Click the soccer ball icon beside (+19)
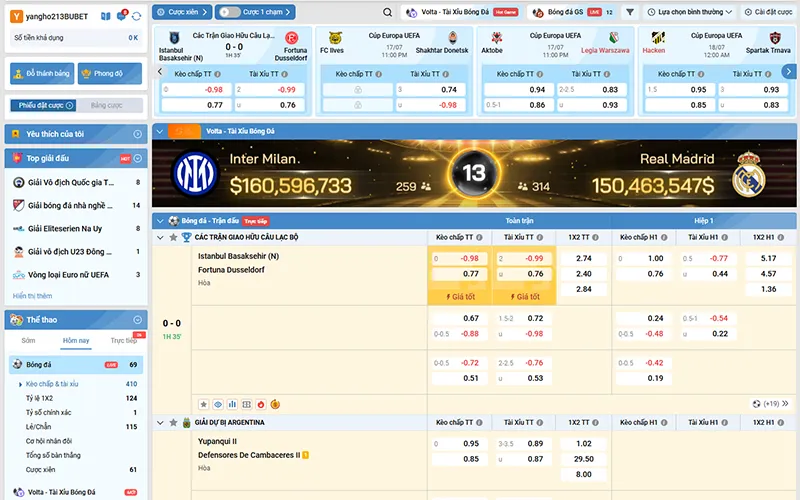 click(x=756, y=404)
